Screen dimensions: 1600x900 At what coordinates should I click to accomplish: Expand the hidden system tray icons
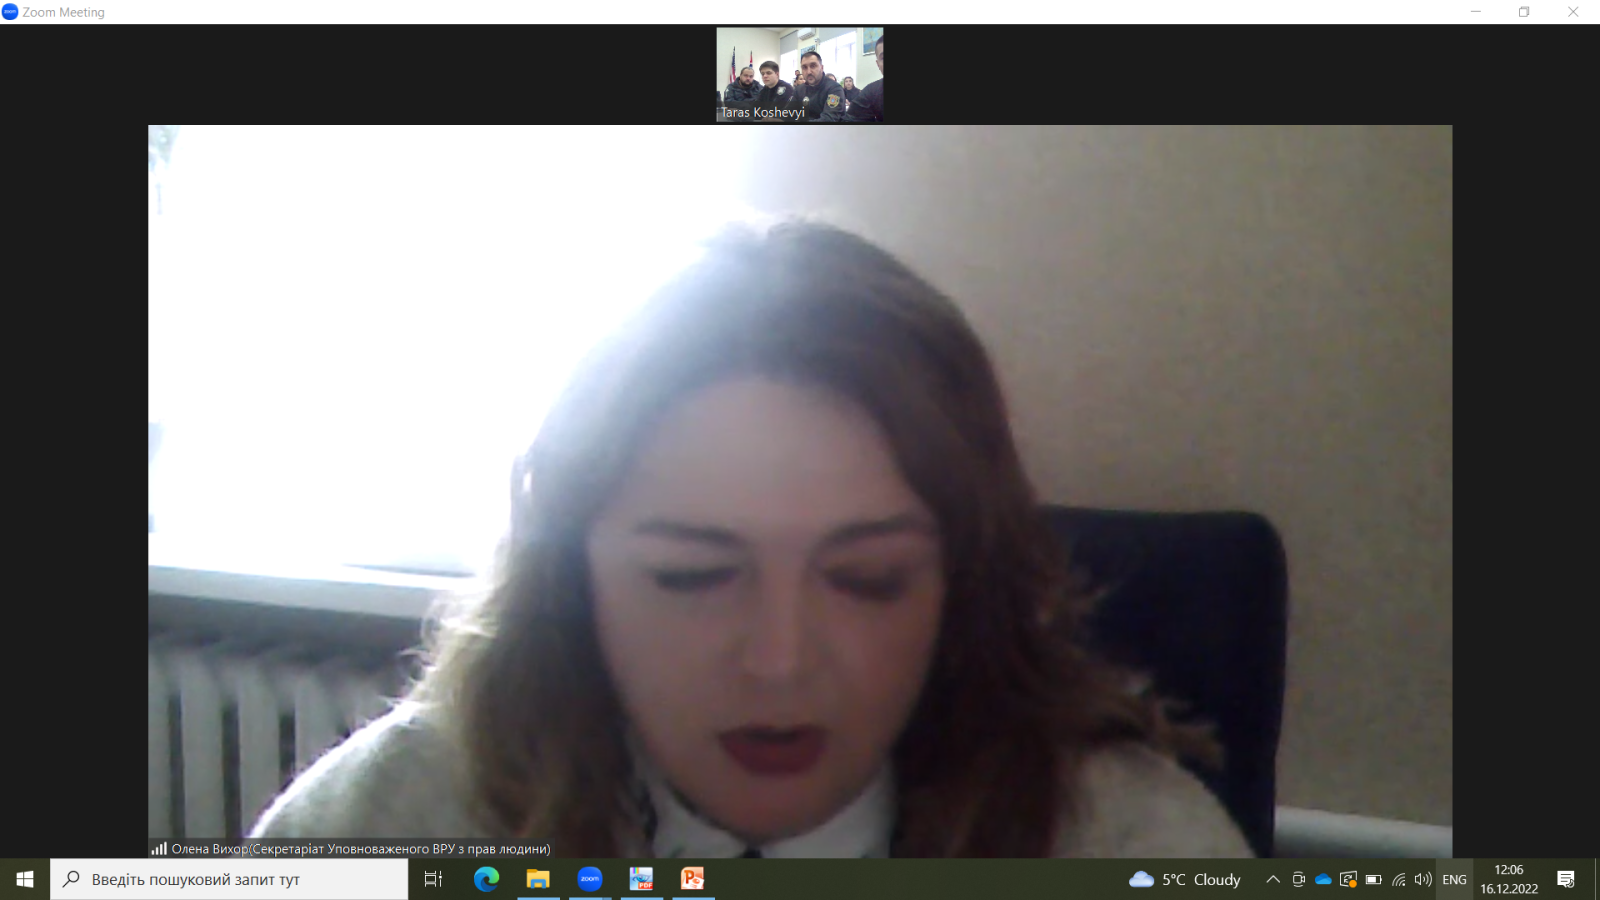(x=1273, y=880)
